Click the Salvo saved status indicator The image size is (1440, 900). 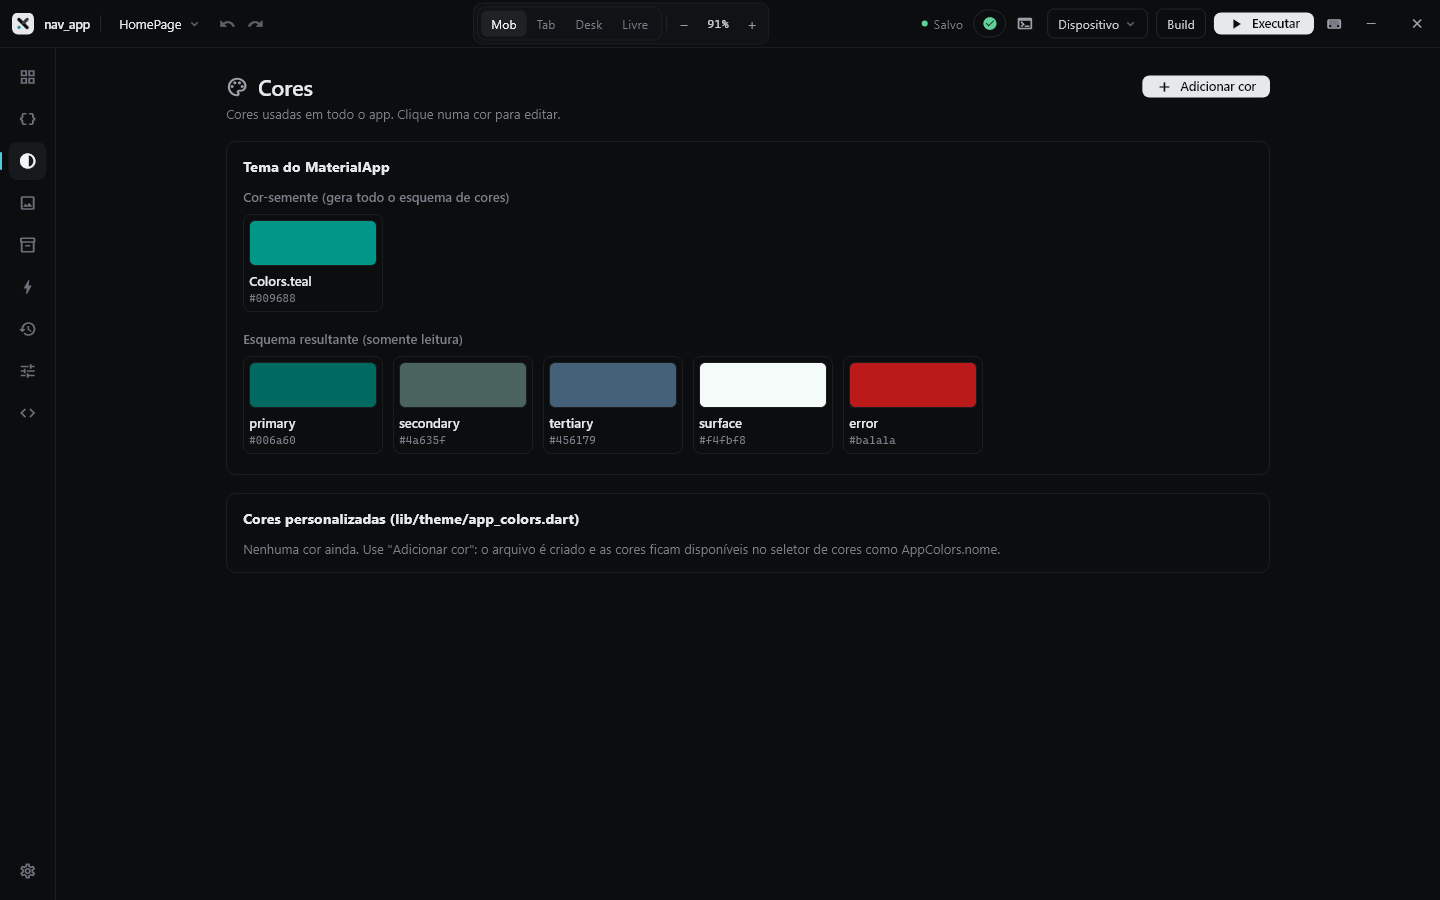942,24
